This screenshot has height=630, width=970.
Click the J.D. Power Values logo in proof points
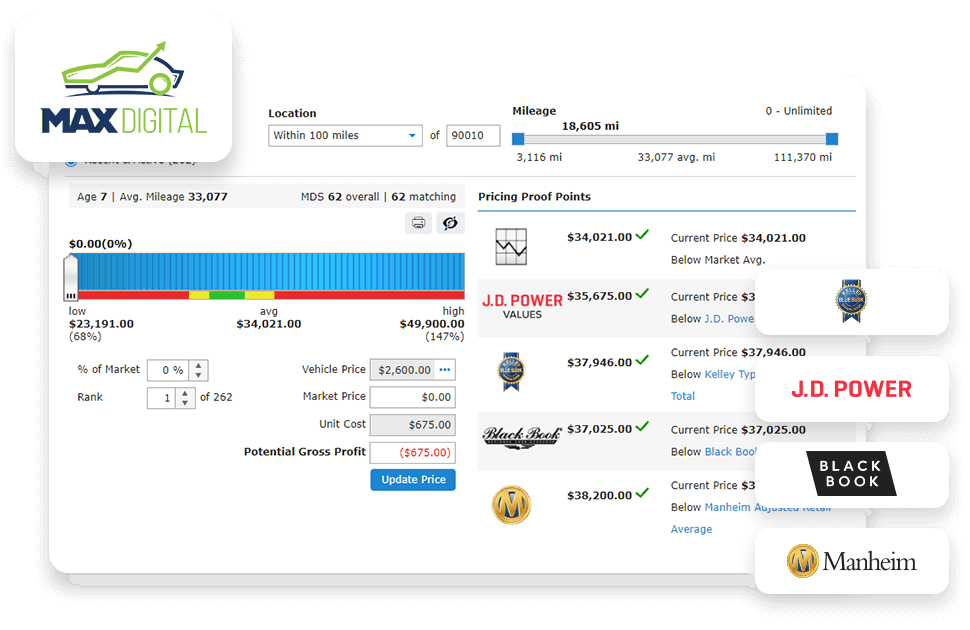coord(522,306)
